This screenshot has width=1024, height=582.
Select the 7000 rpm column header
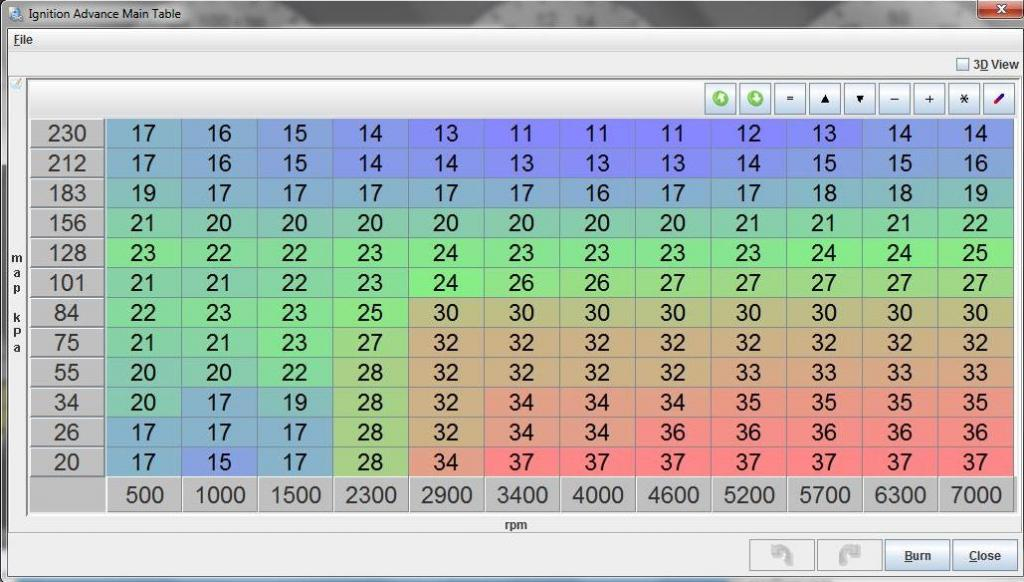pos(976,495)
